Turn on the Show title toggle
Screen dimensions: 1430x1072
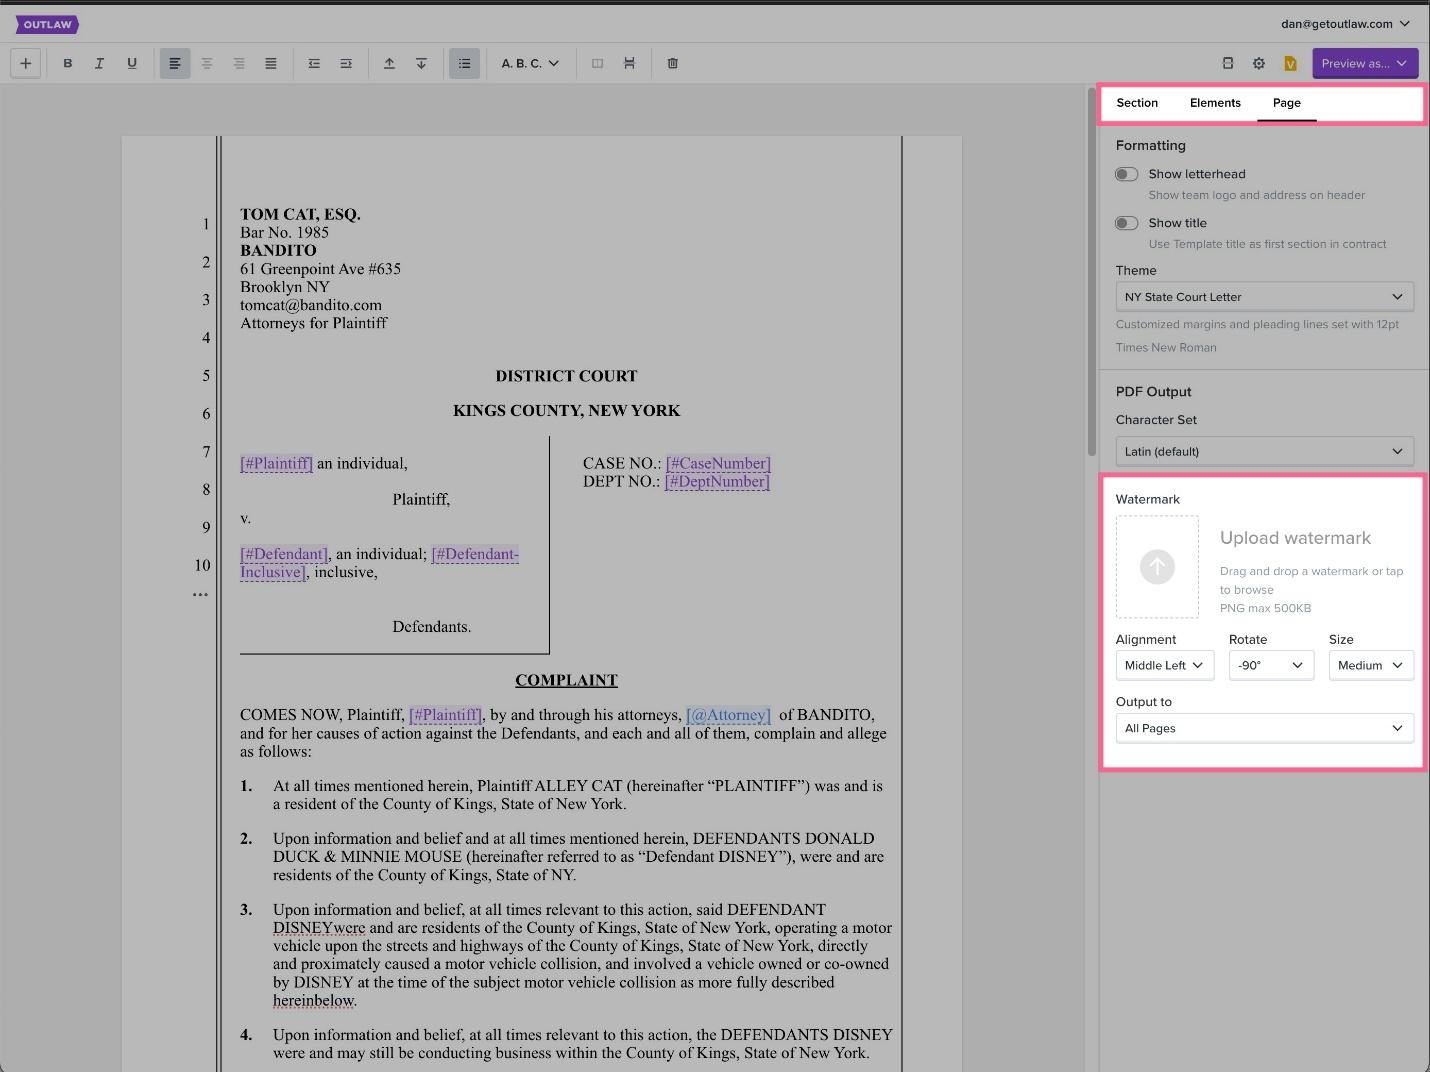(1127, 223)
